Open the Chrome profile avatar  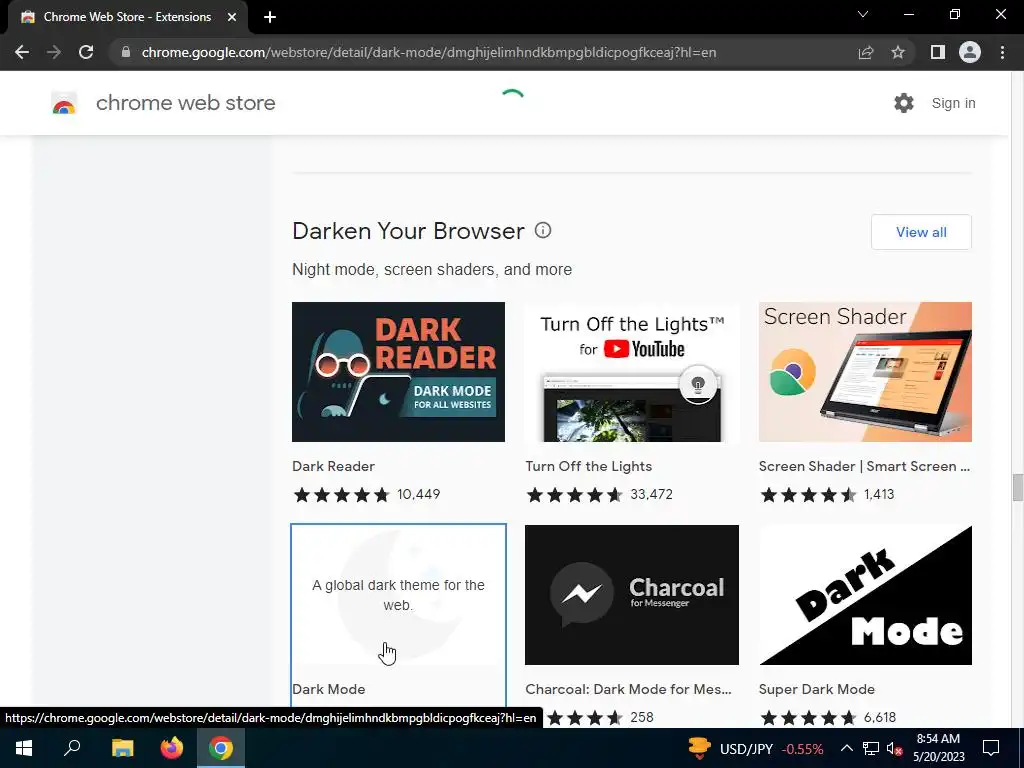970,52
